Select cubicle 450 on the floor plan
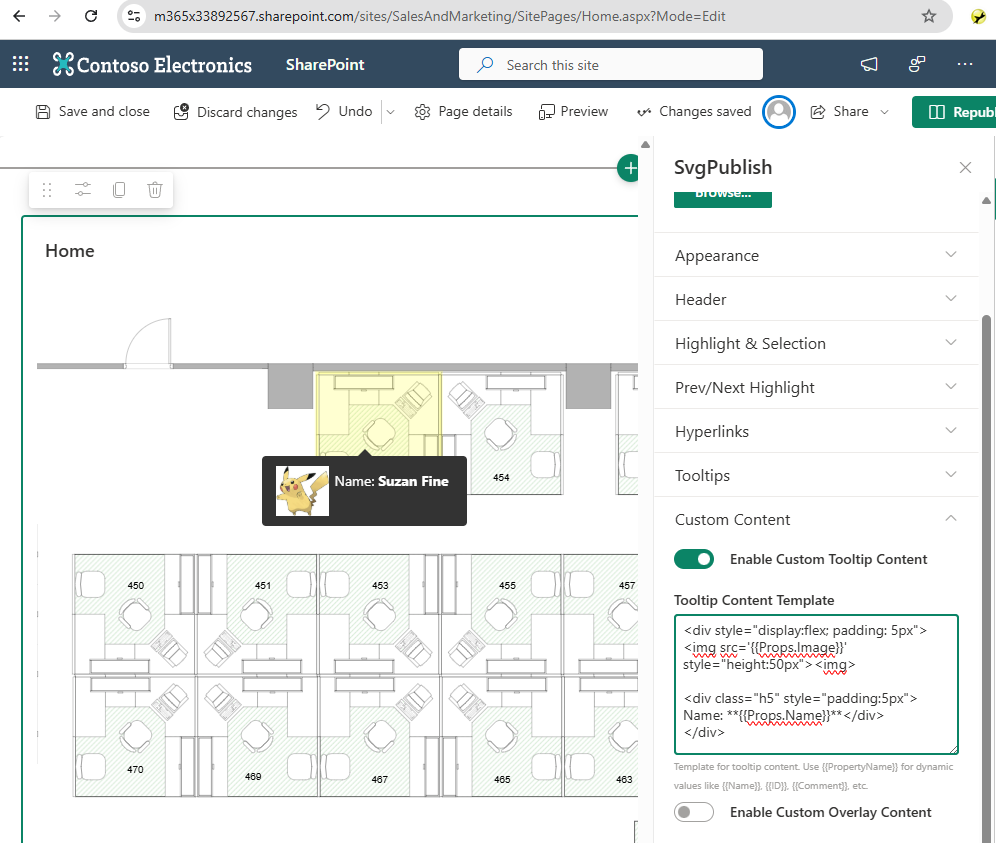This screenshot has width=996, height=843. 135,614
